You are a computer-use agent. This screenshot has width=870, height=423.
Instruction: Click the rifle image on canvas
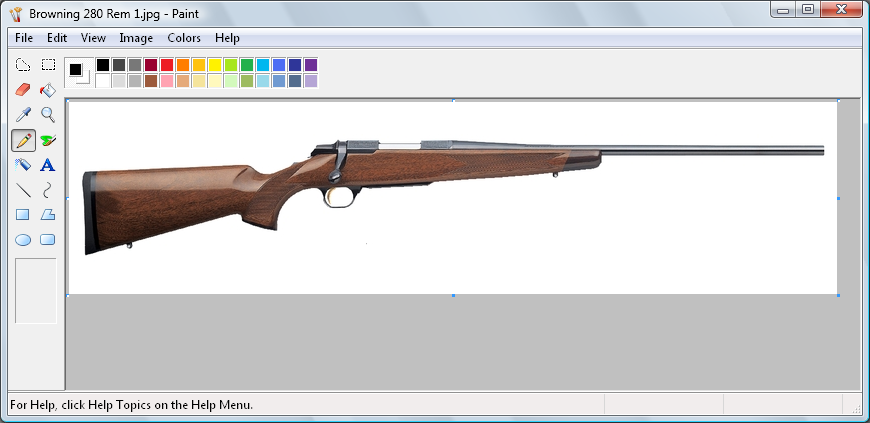tap(453, 197)
